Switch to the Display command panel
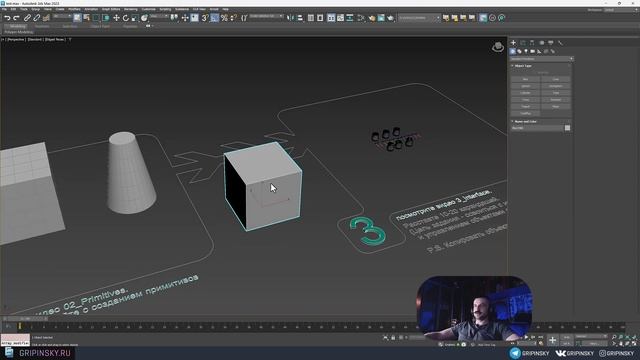 pos(551,42)
